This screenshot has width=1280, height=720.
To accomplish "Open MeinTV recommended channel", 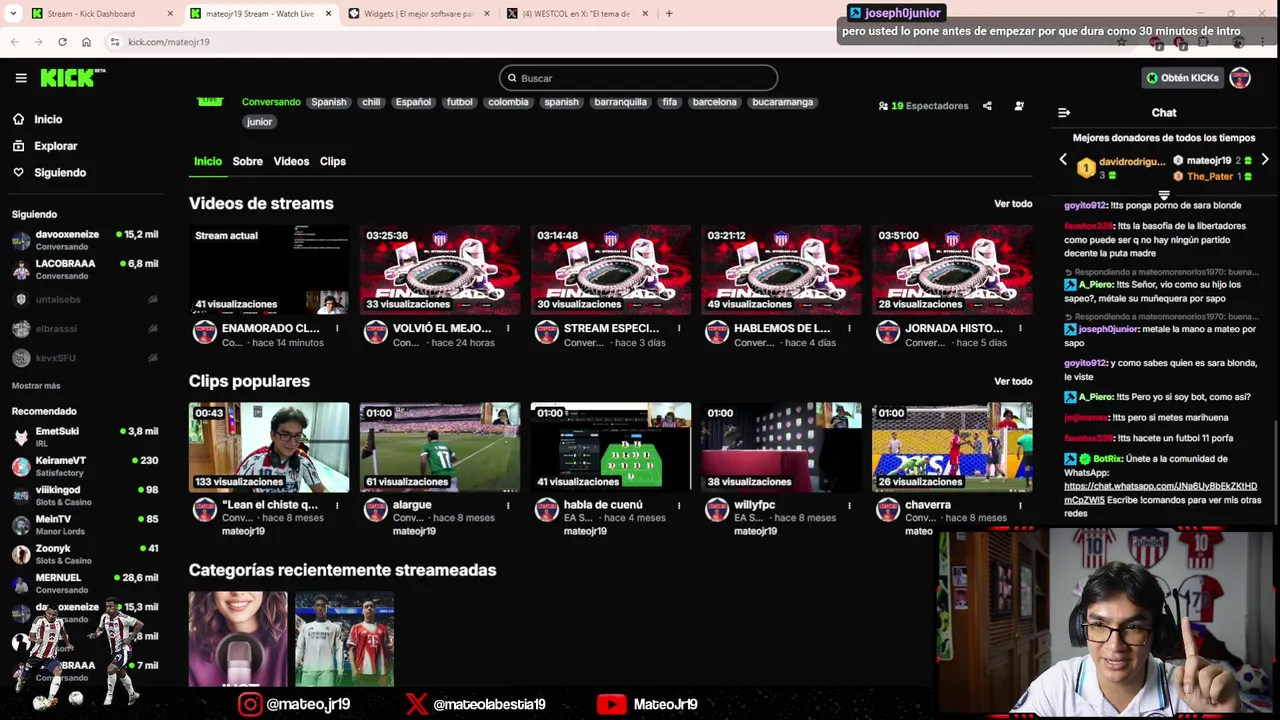I will pyautogui.click(x=85, y=524).
